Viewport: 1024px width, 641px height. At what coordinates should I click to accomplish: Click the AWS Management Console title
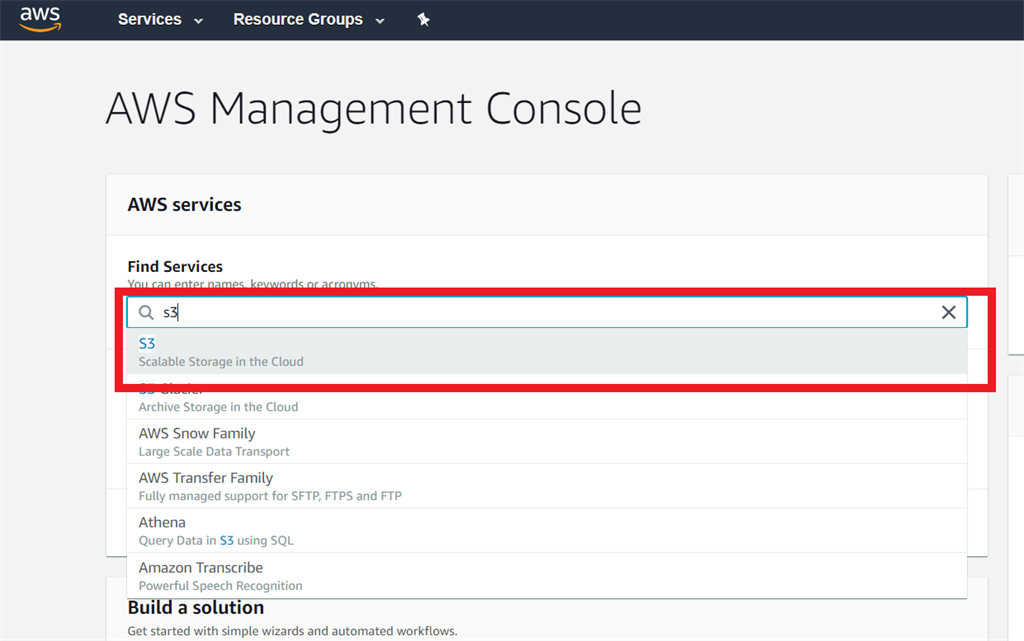click(374, 109)
